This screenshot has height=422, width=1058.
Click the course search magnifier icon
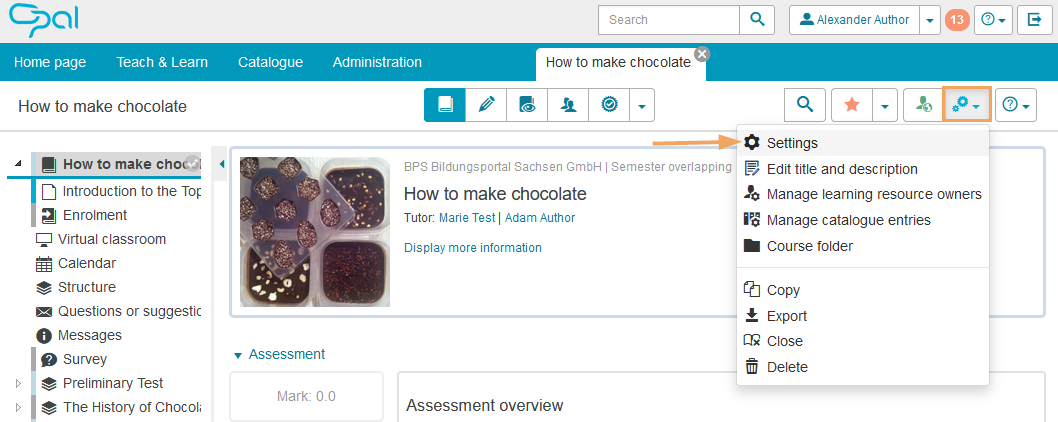click(805, 105)
